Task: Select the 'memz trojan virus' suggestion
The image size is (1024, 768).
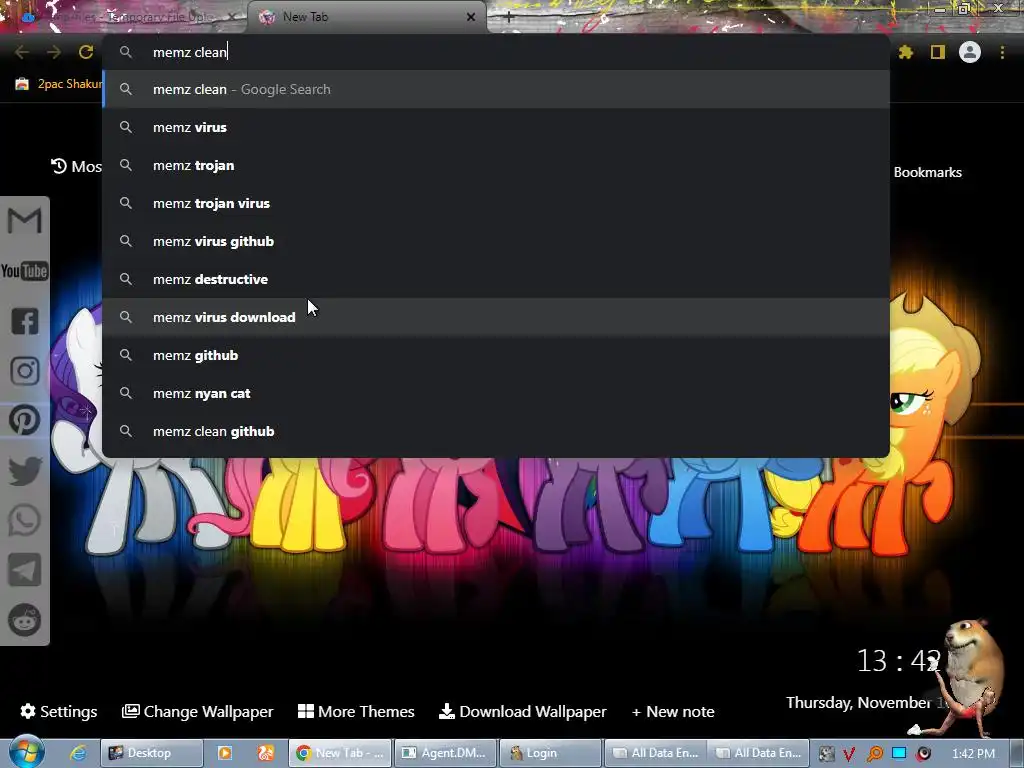Action: tap(496, 203)
